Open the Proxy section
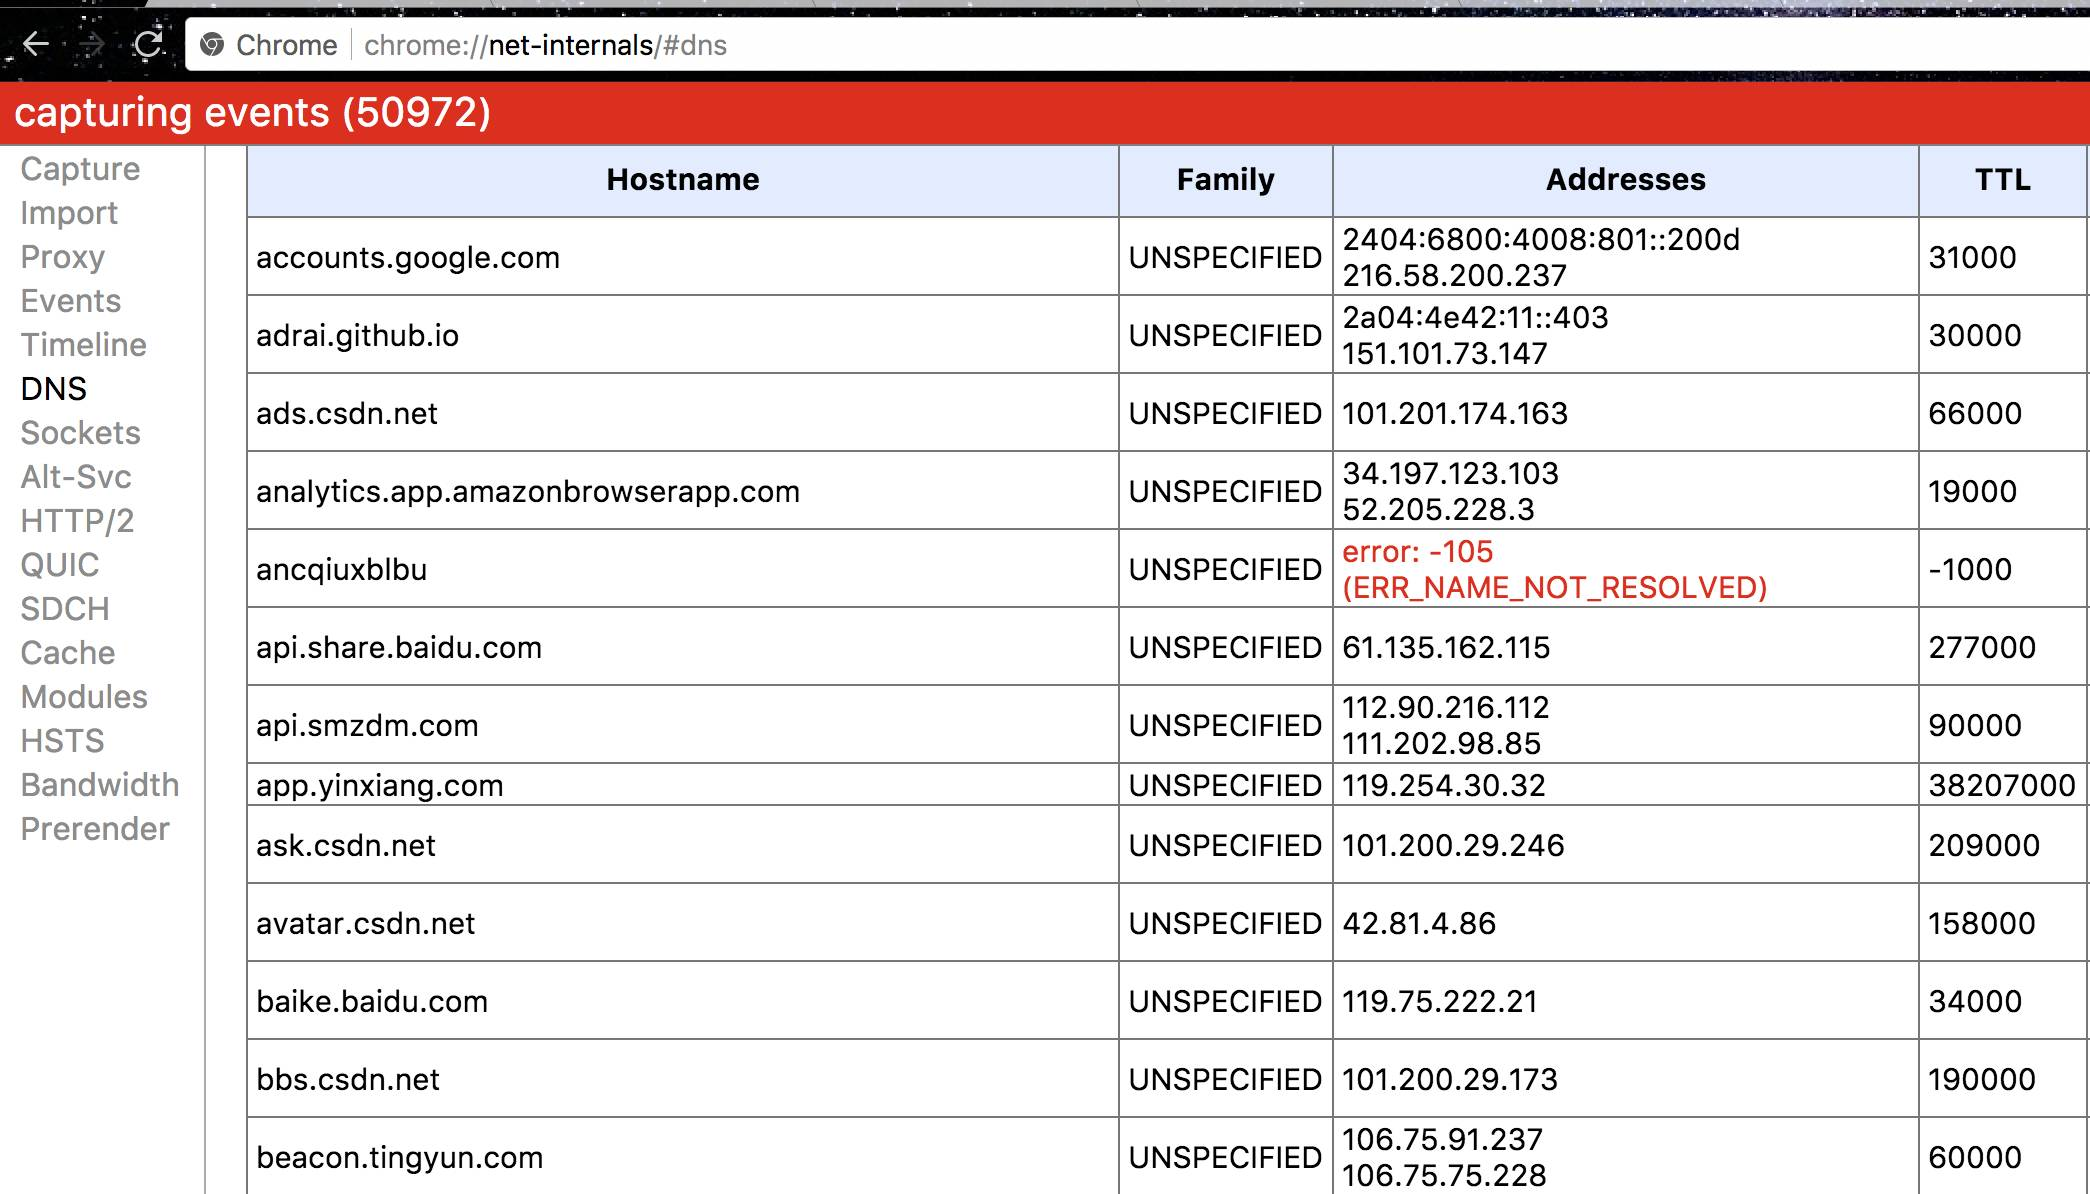2090x1194 pixels. (62, 257)
